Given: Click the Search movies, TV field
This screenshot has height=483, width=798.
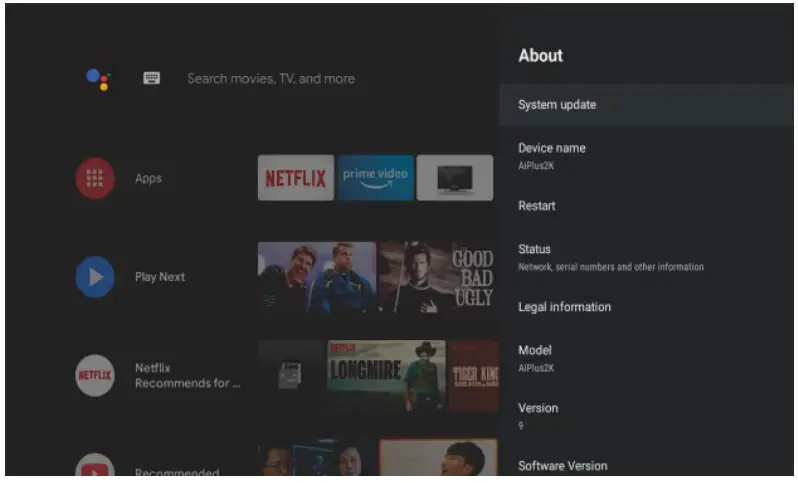Looking at the screenshot, I should pyautogui.click(x=271, y=79).
